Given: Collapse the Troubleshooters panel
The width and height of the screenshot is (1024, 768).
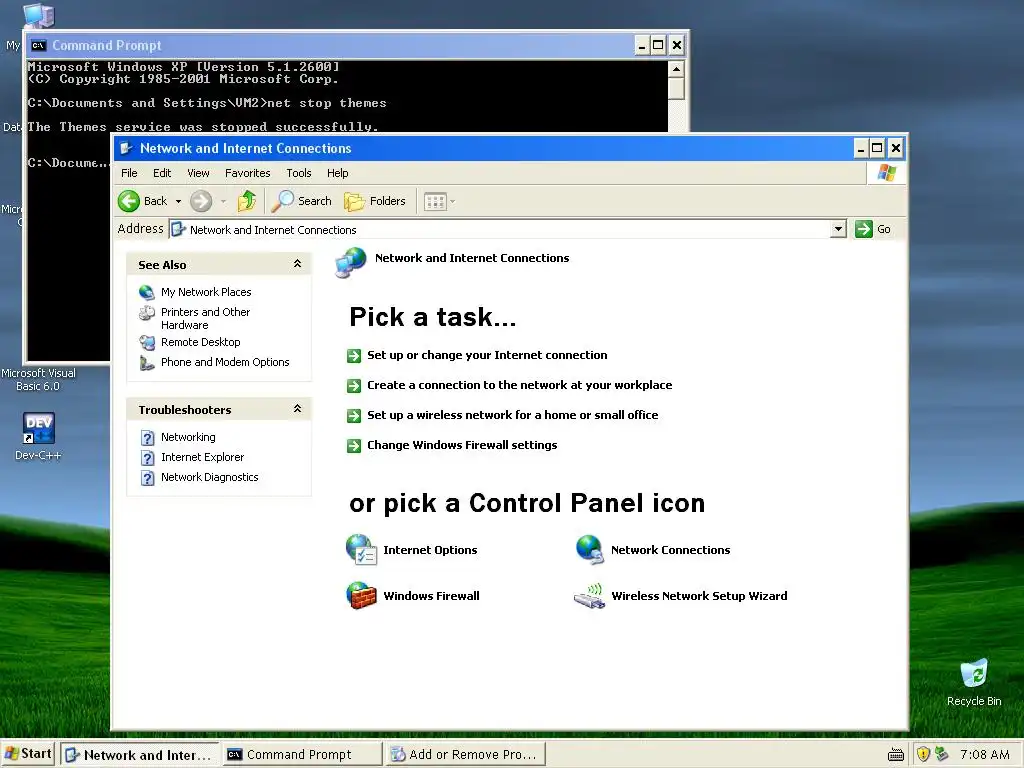Looking at the screenshot, I should [x=297, y=409].
